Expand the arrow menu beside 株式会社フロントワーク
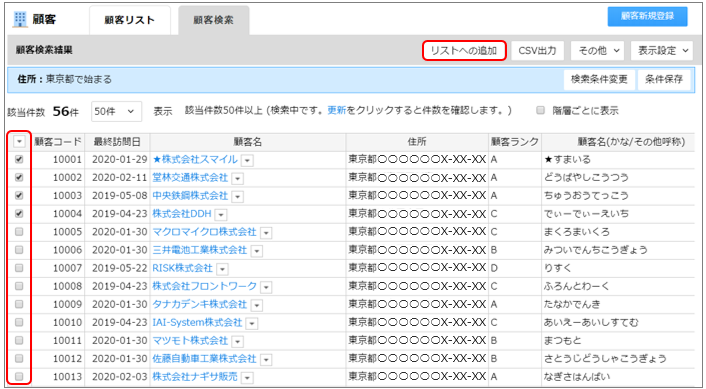Screen dimensions: 706x389 (x=267, y=287)
